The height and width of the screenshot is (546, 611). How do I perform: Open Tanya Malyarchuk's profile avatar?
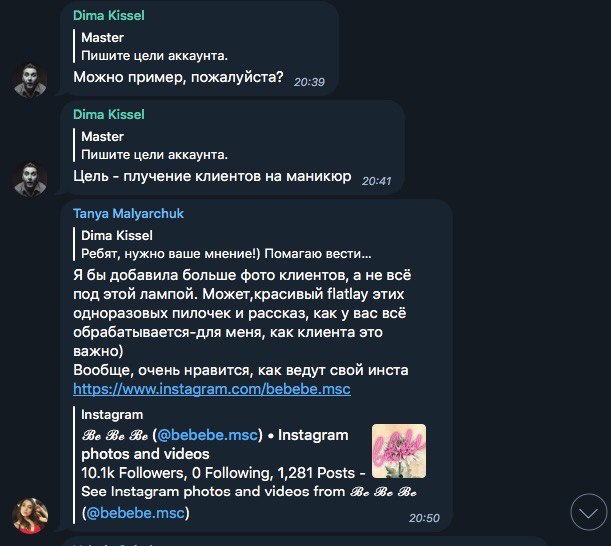[x=30, y=515]
